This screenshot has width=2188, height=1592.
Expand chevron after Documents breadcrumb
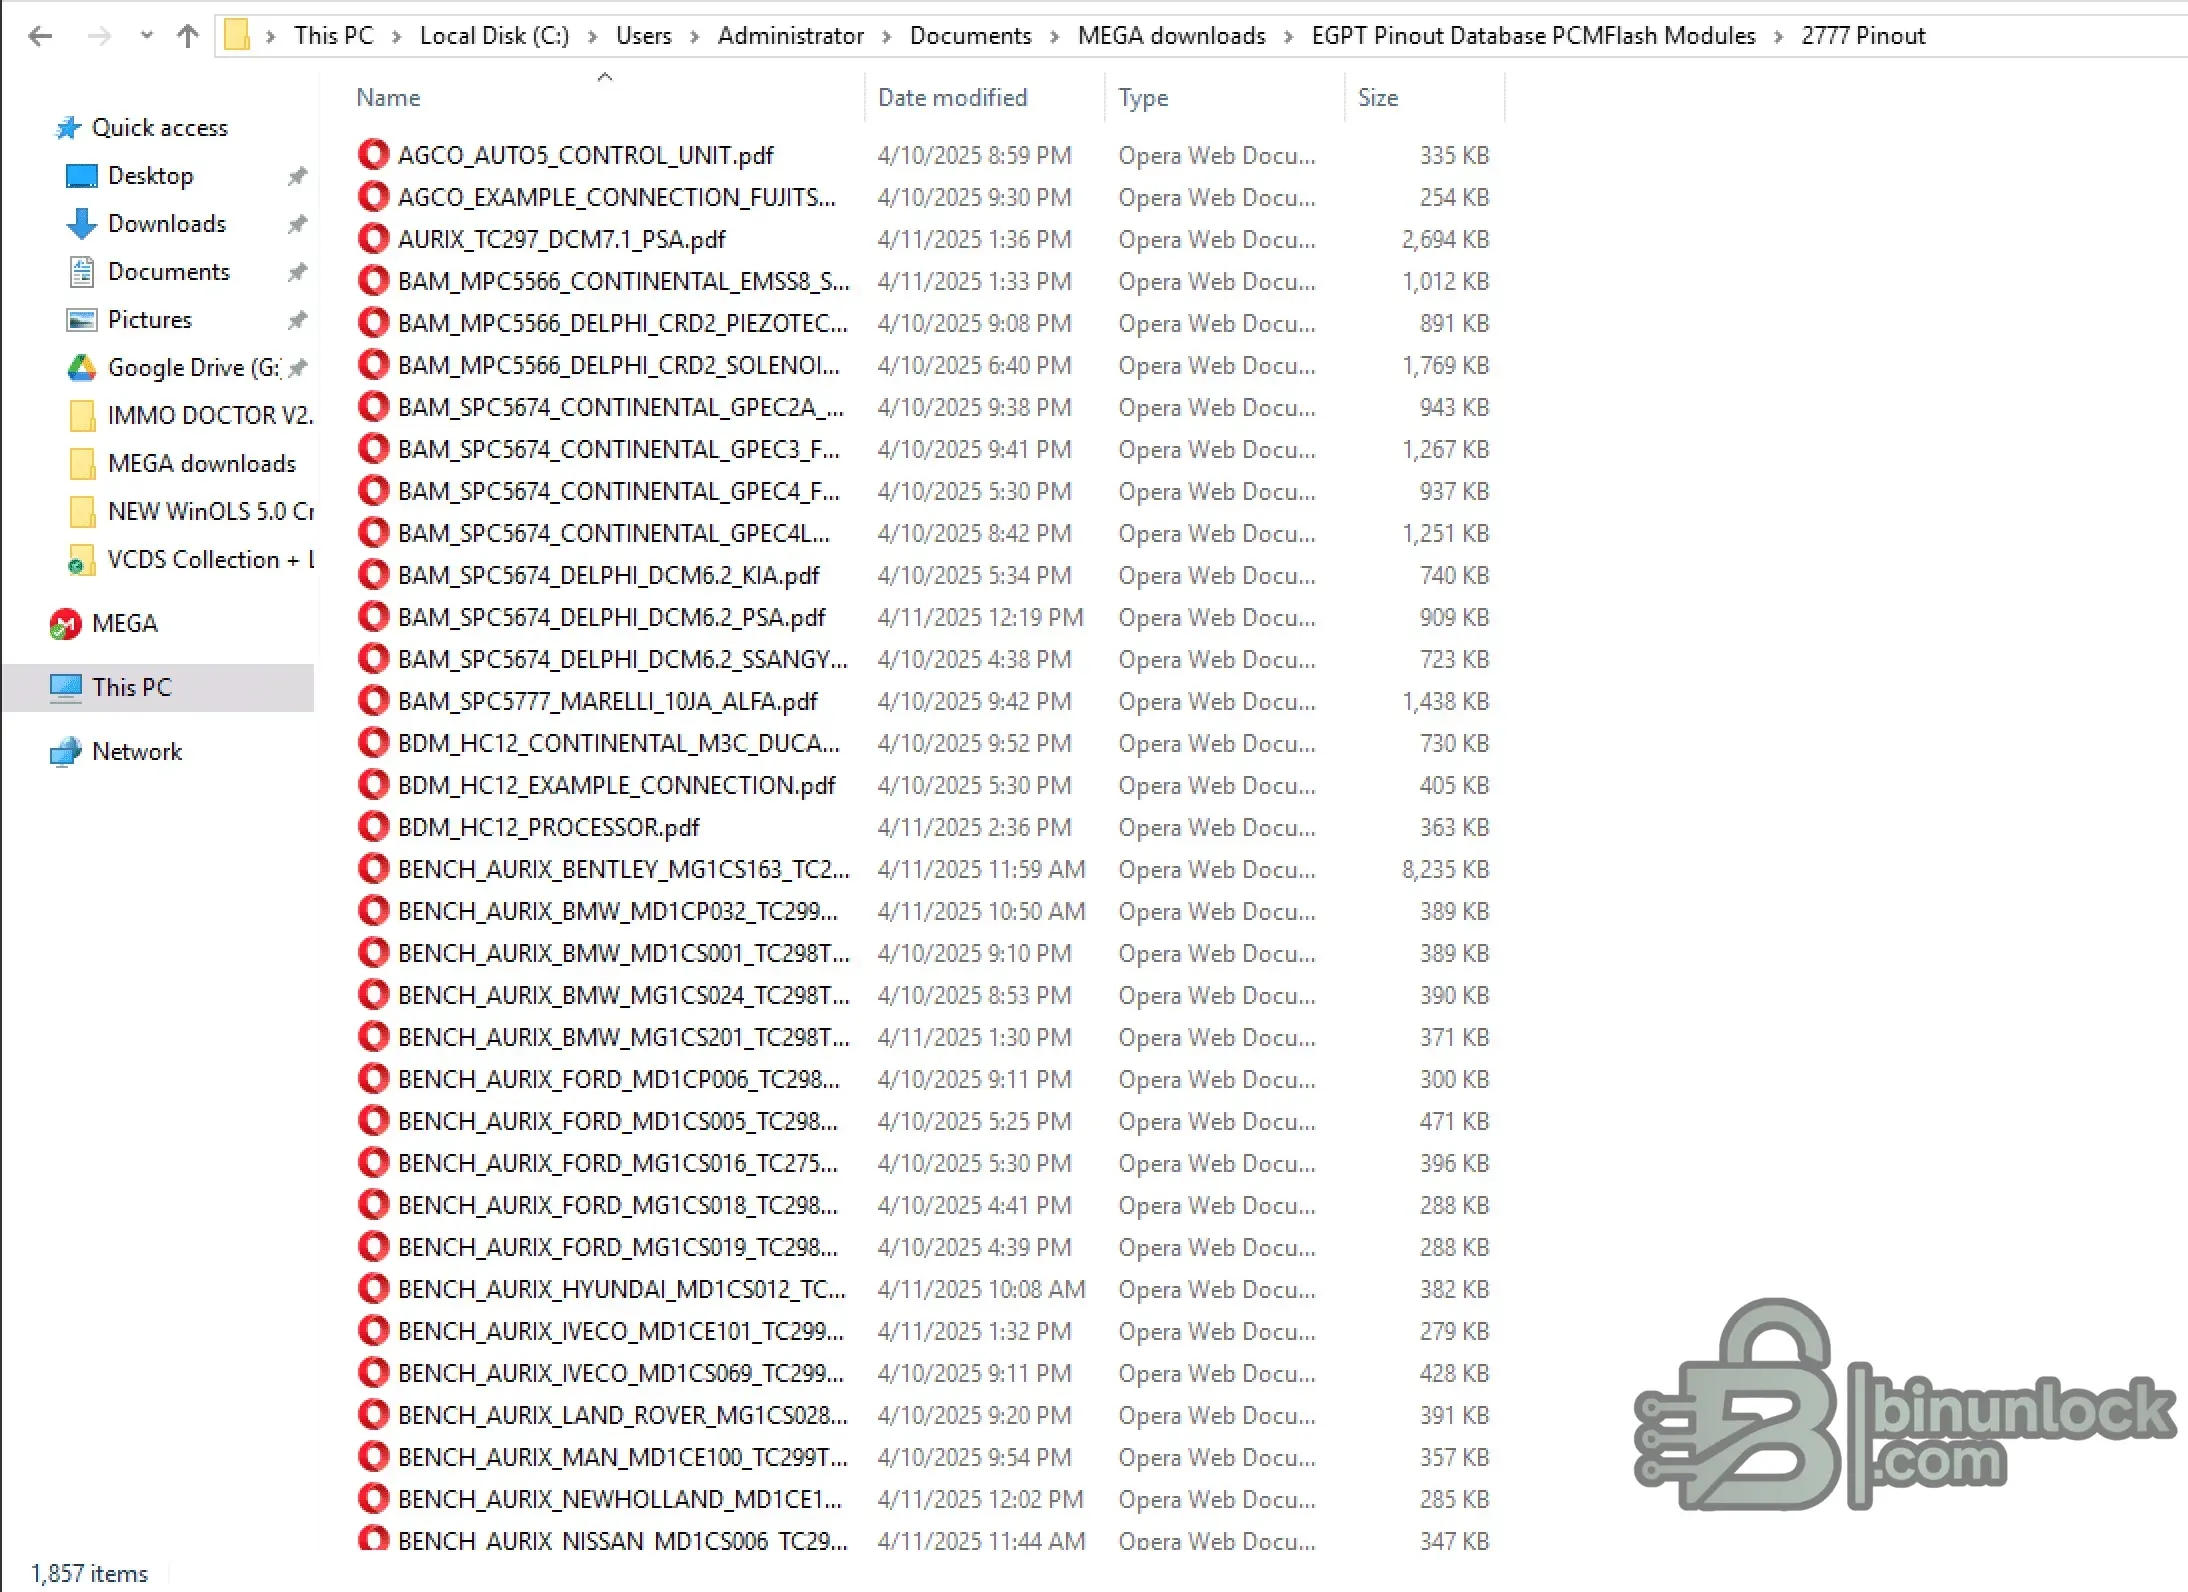click(x=1055, y=37)
